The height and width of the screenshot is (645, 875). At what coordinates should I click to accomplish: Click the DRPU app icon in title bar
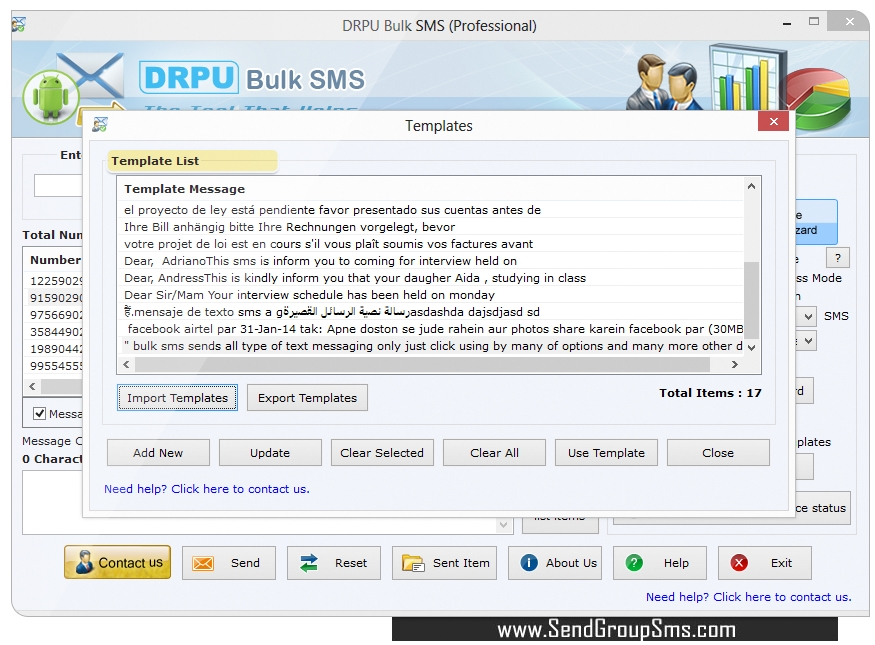[19, 25]
